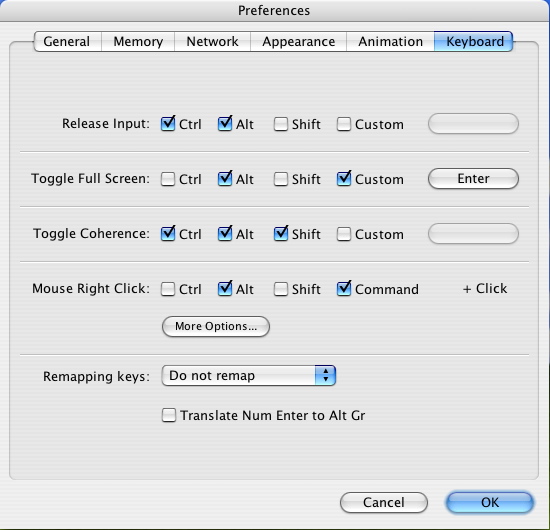This screenshot has width=550, height=530.
Task: Enable Custom key for Release Input
Action: click(344, 124)
